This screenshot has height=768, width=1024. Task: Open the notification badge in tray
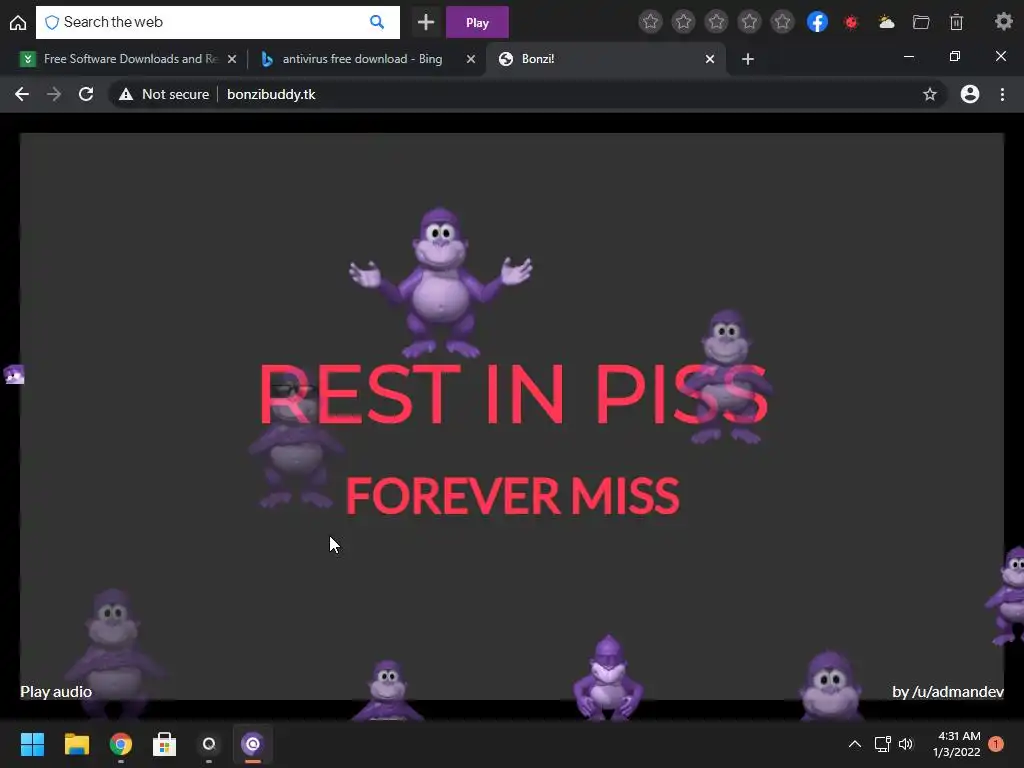point(996,744)
